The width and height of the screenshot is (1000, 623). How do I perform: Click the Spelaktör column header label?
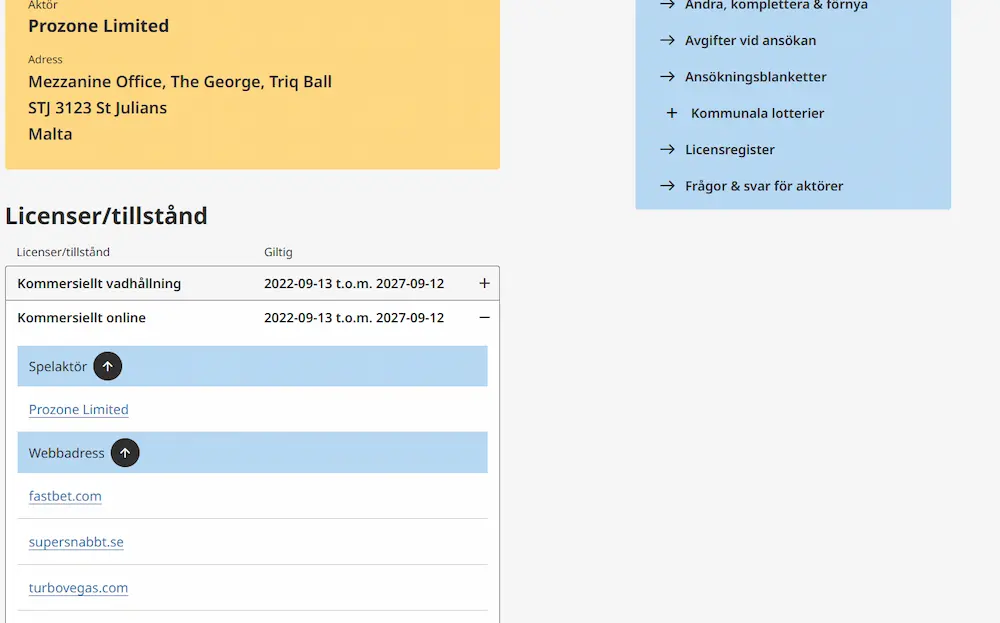coord(57,367)
